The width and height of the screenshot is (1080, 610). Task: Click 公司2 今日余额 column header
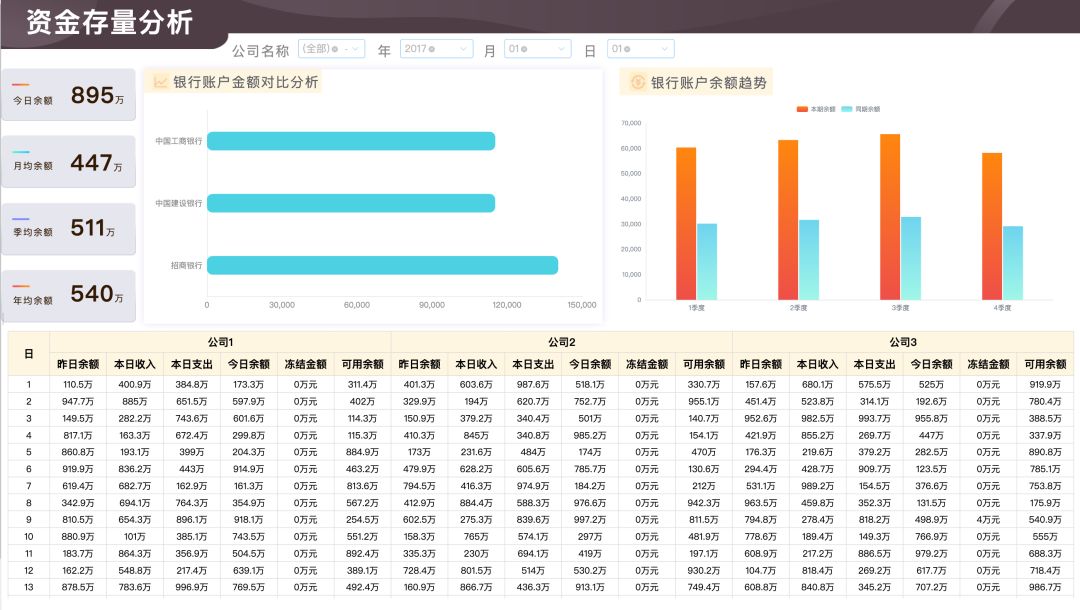[590, 364]
